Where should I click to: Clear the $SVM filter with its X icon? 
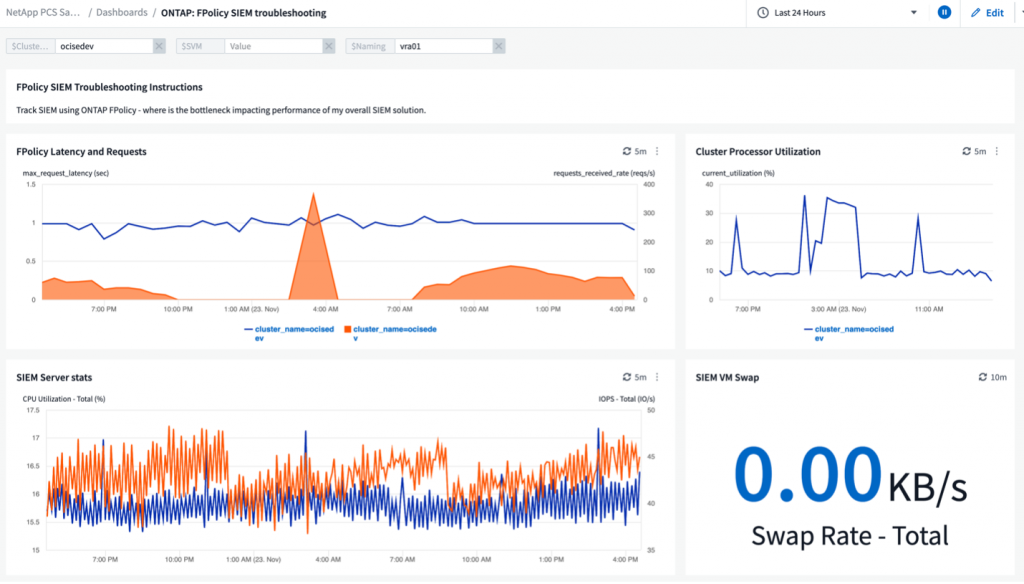[329, 46]
